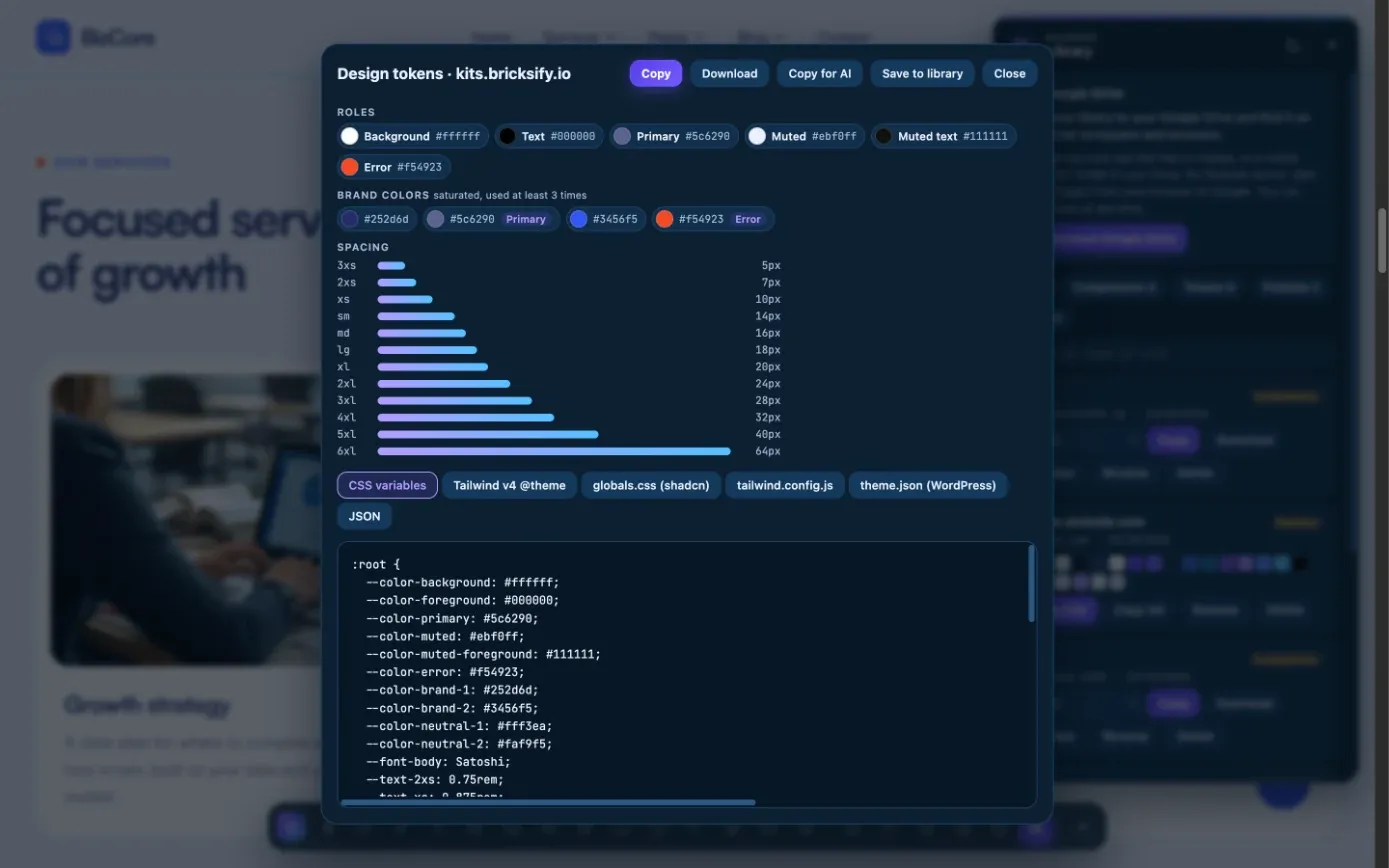
Task: Pick brand color #252d6d chip
Action: point(377,219)
